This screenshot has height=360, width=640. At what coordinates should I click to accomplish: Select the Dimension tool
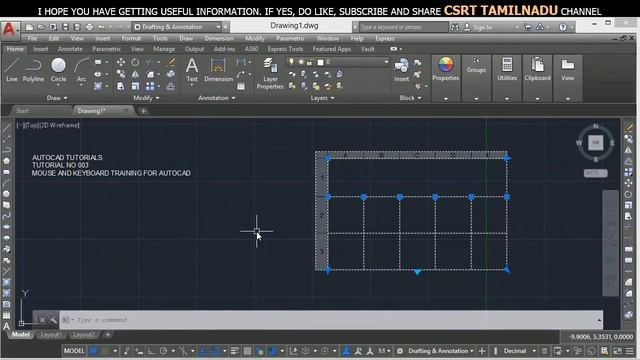click(x=218, y=70)
